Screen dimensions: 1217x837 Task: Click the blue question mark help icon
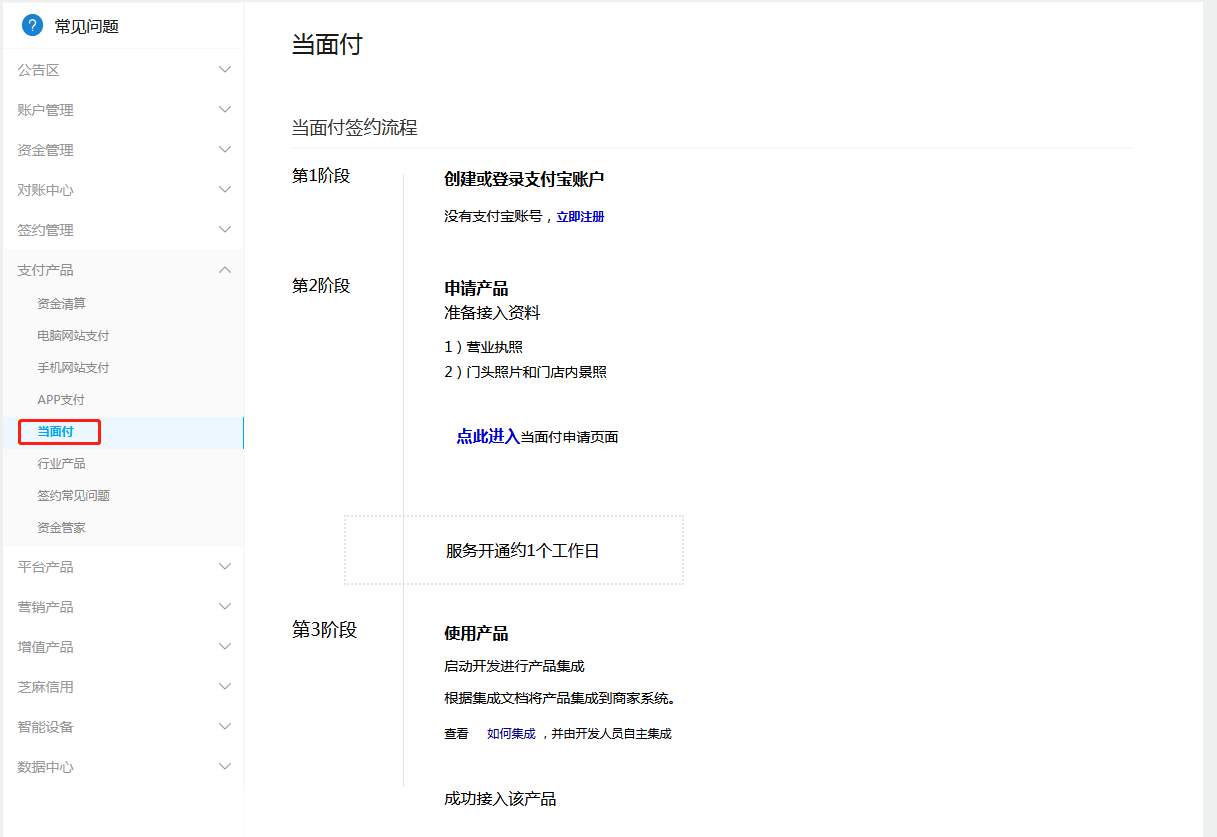click(32, 26)
